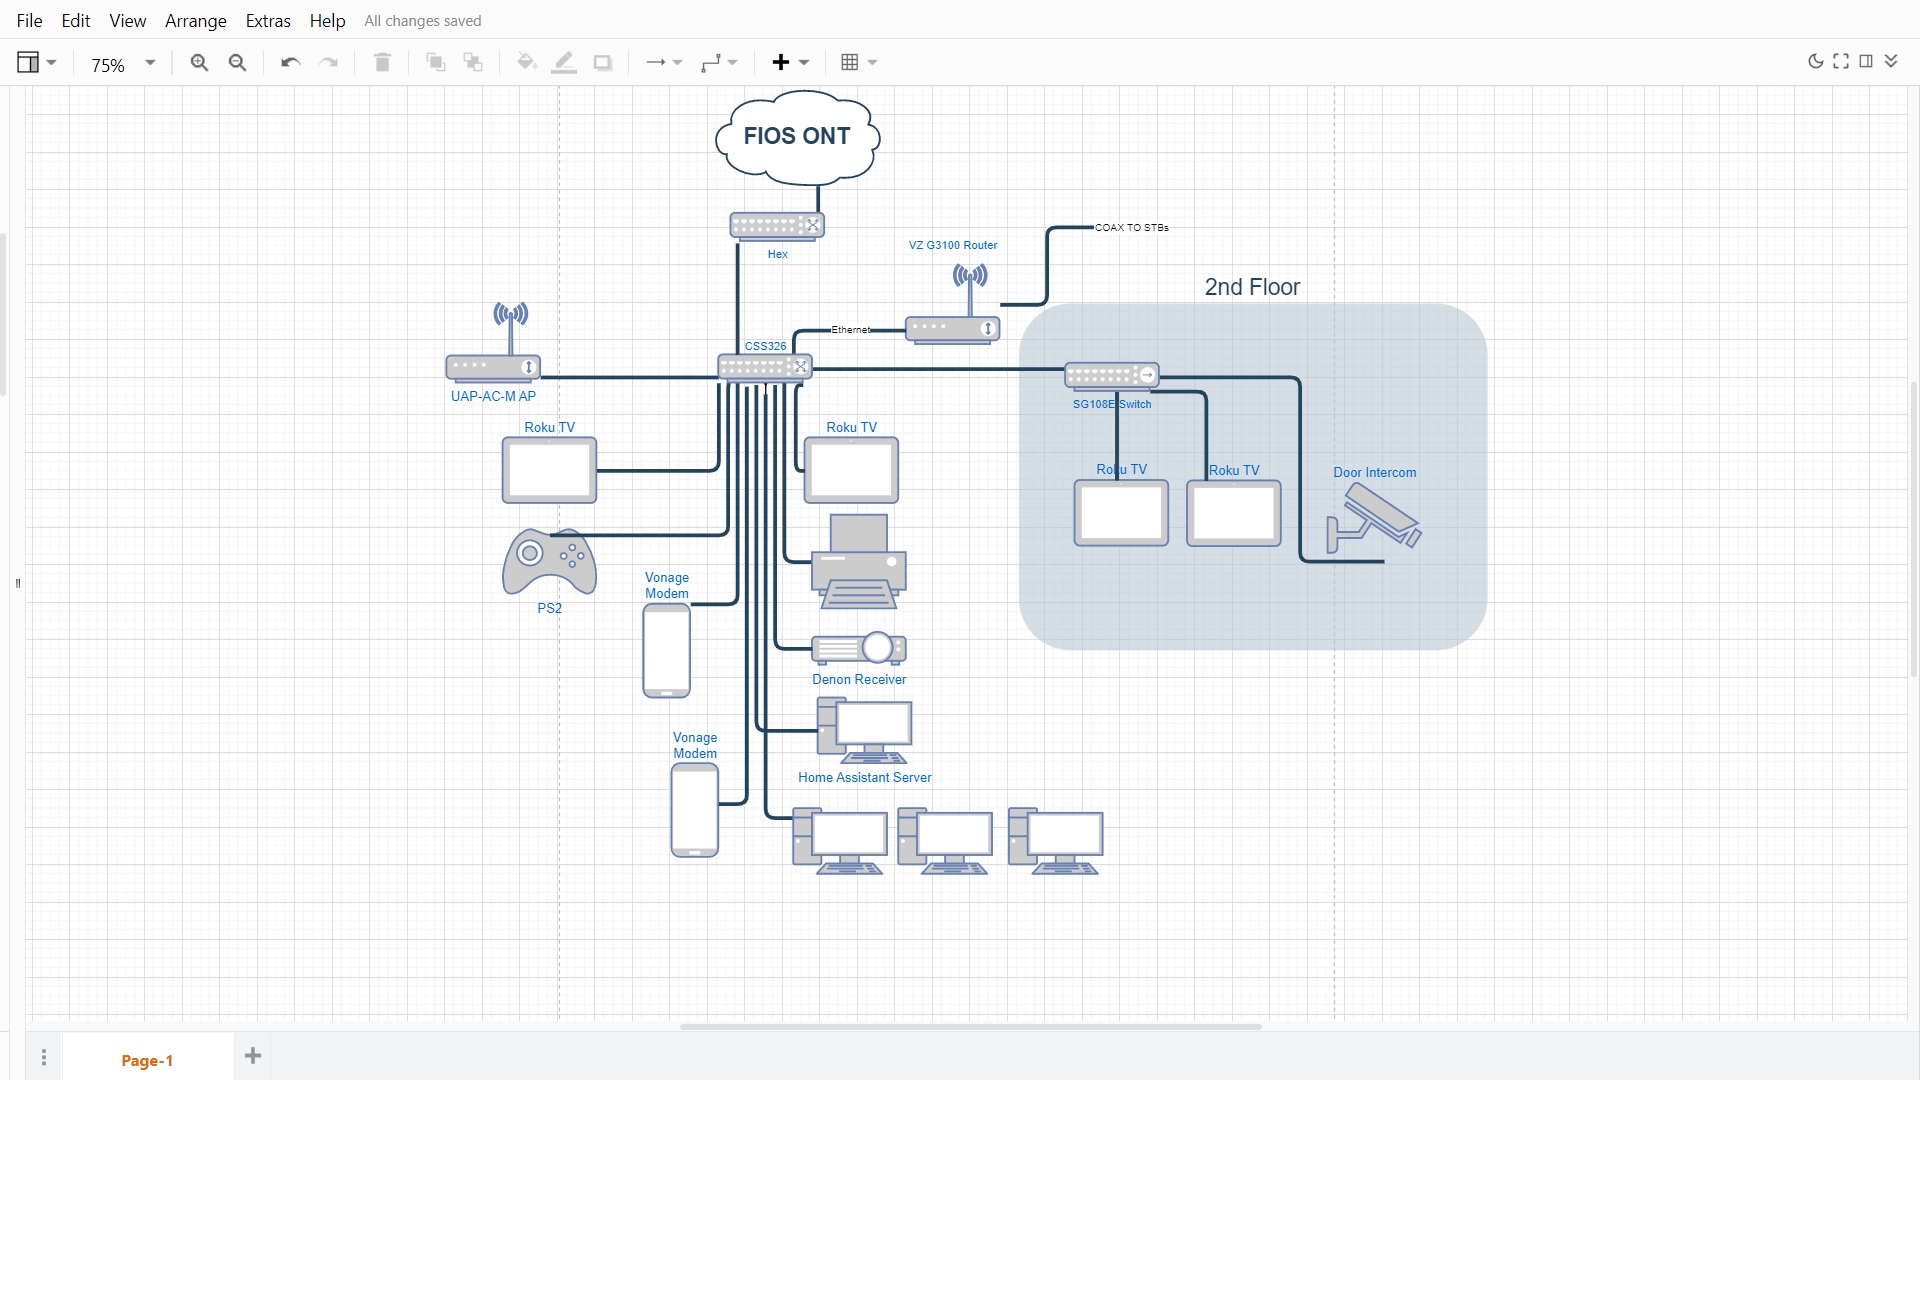Redo the last change
The image size is (1920, 1304).
[x=329, y=62]
